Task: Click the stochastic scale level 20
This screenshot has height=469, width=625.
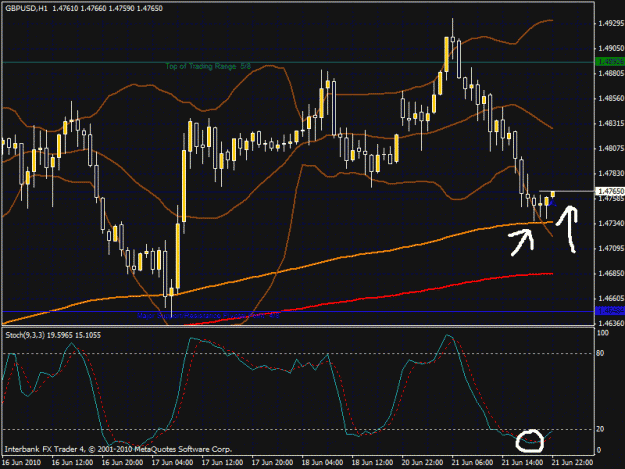Action: click(601, 430)
